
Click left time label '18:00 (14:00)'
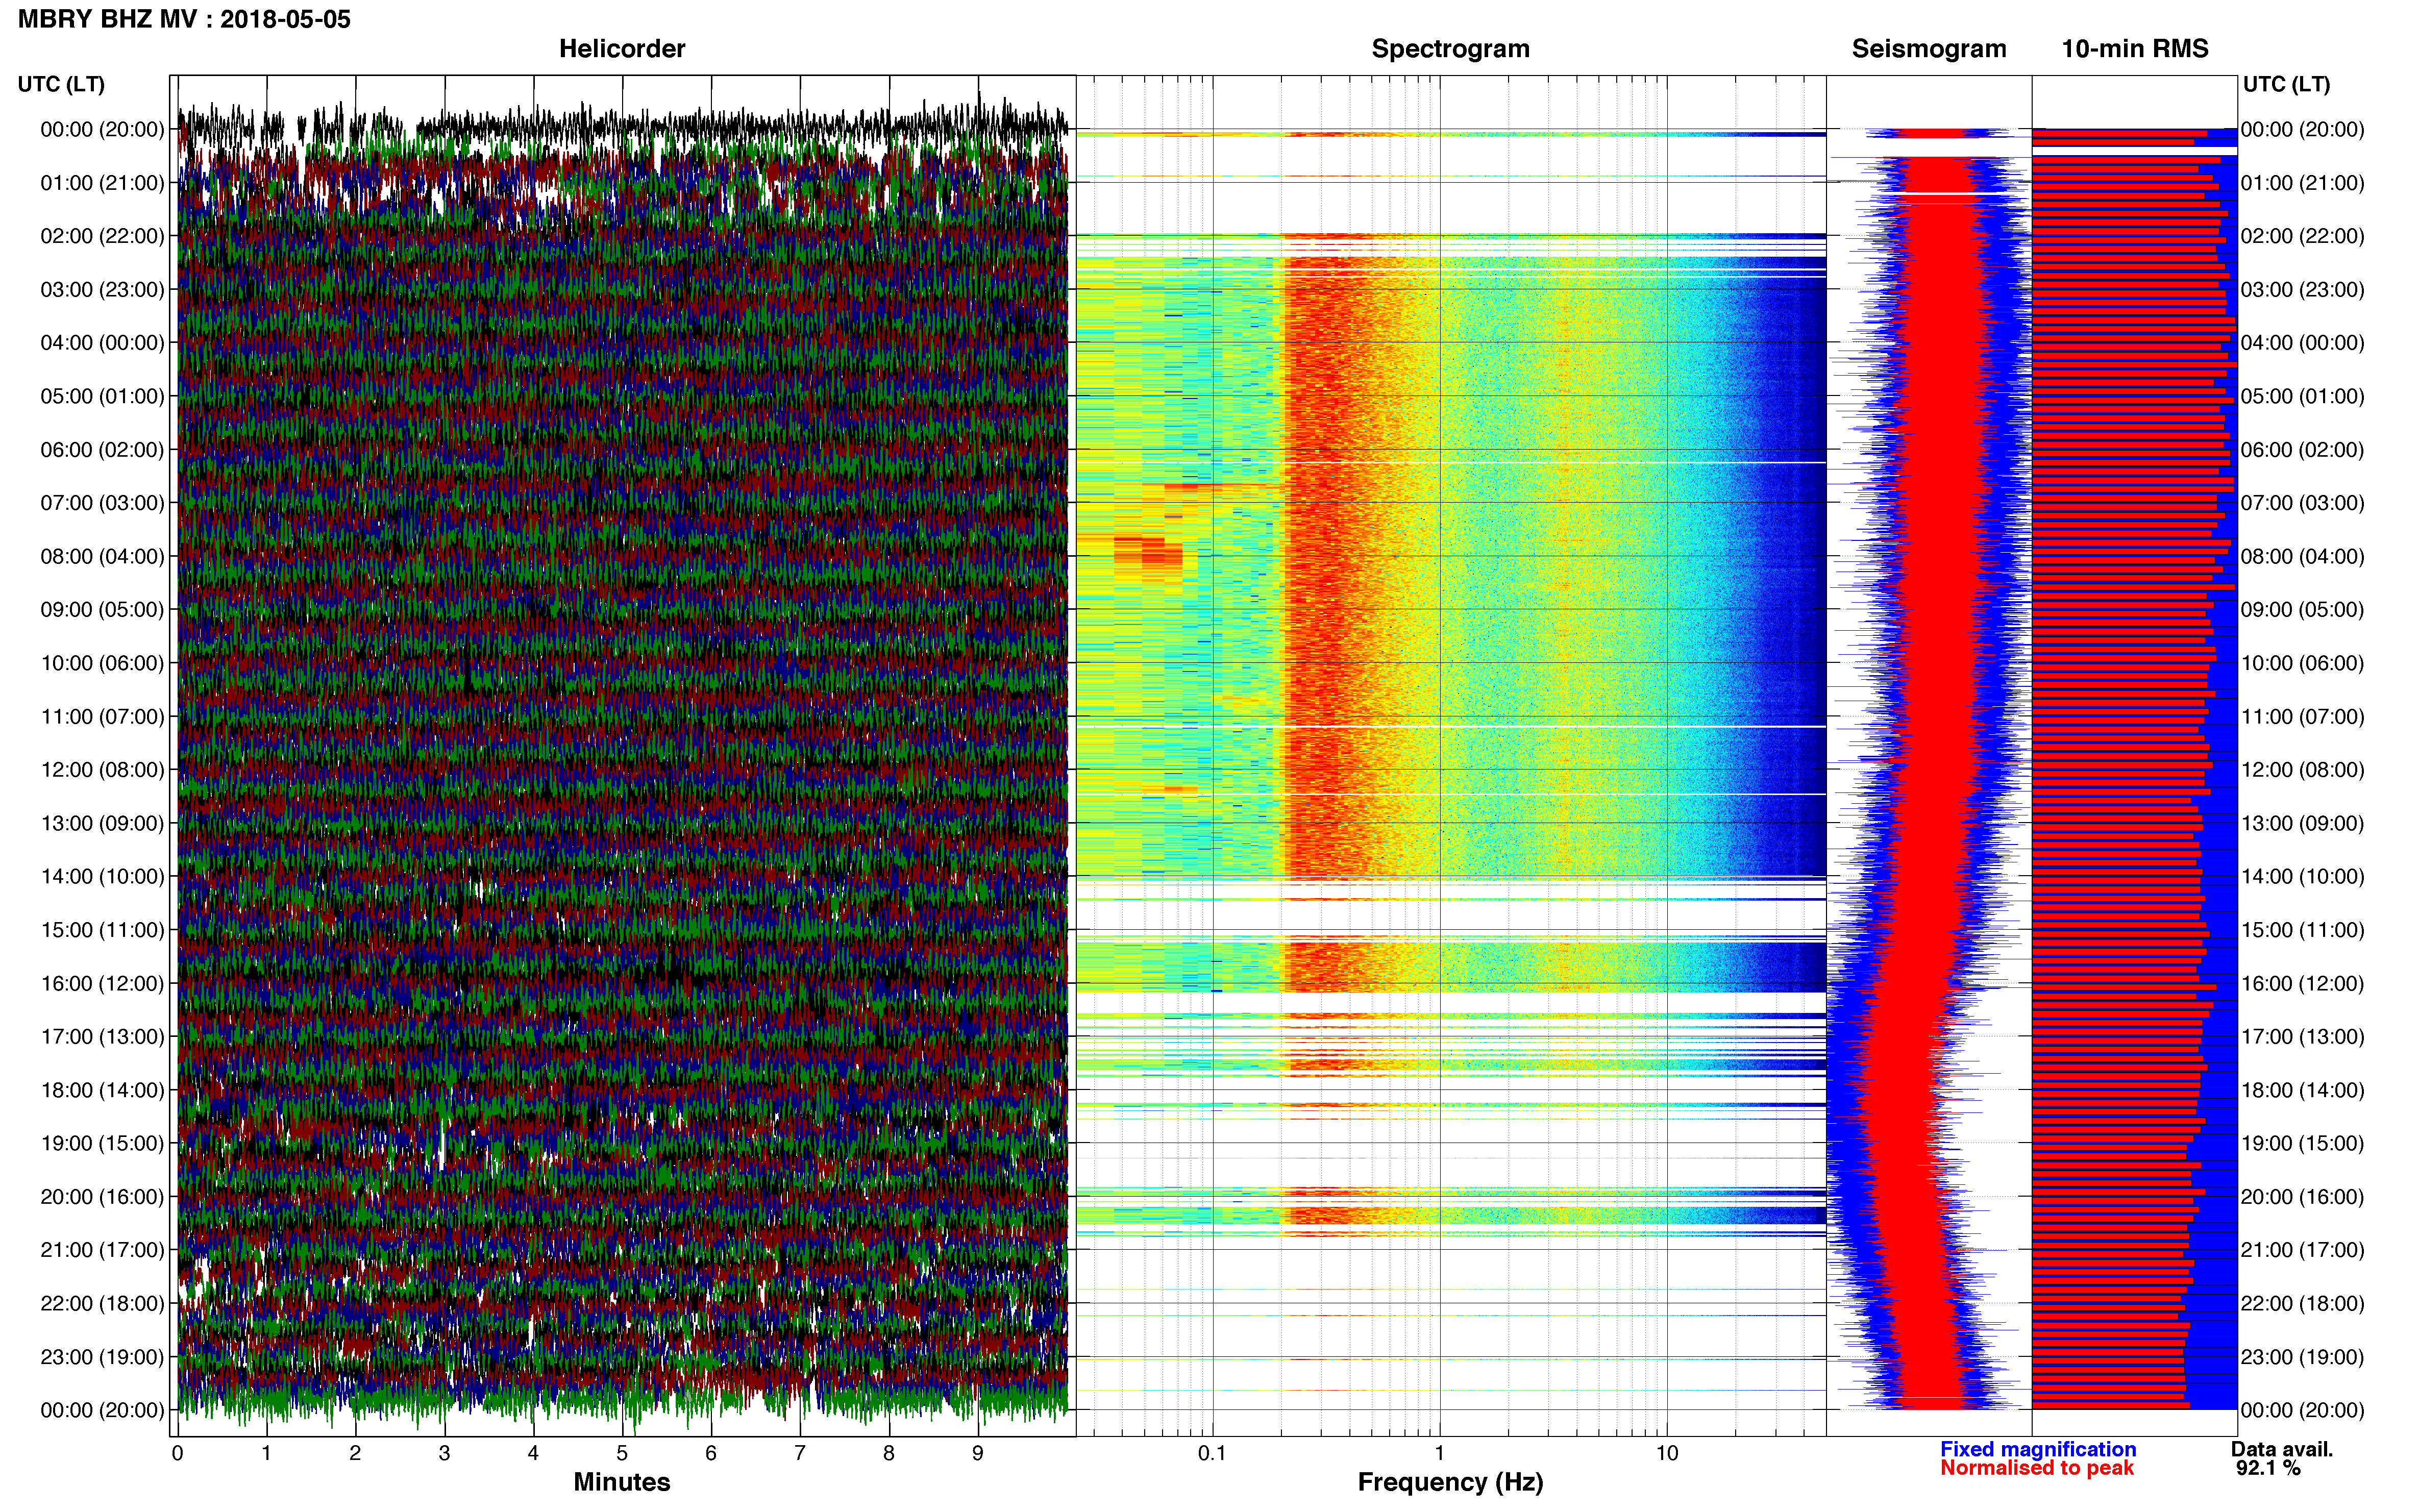[x=102, y=1090]
